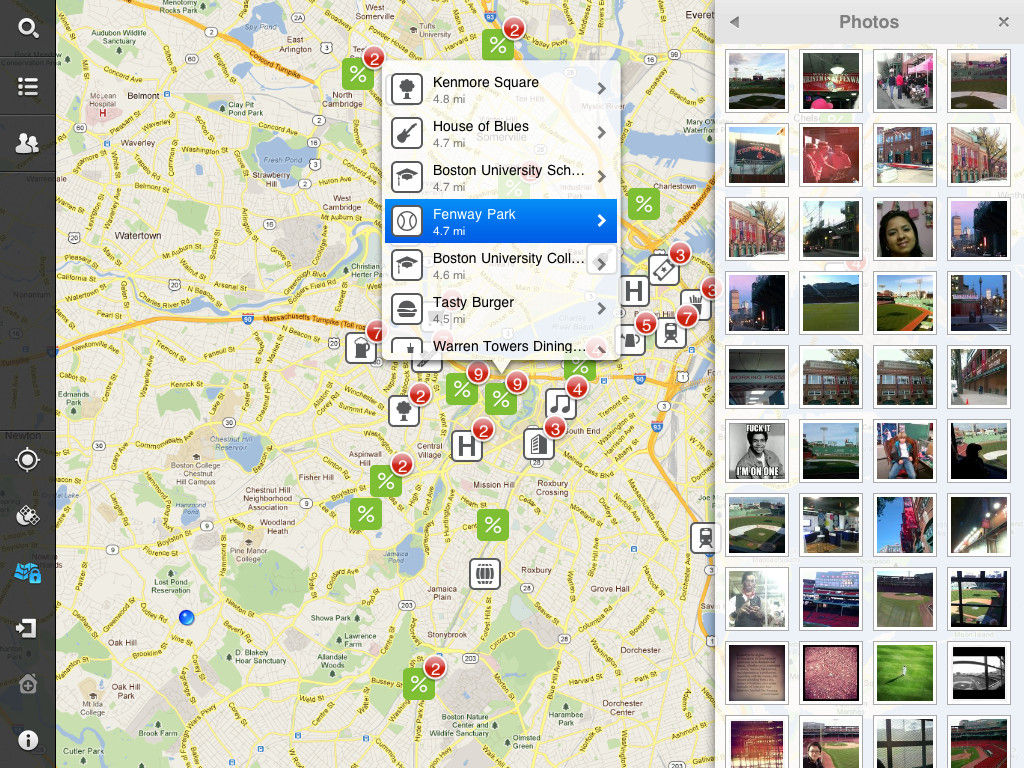This screenshot has height=768, width=1024.
Task: Tap the Belmont label on the map
Action: tap(143, 95)
